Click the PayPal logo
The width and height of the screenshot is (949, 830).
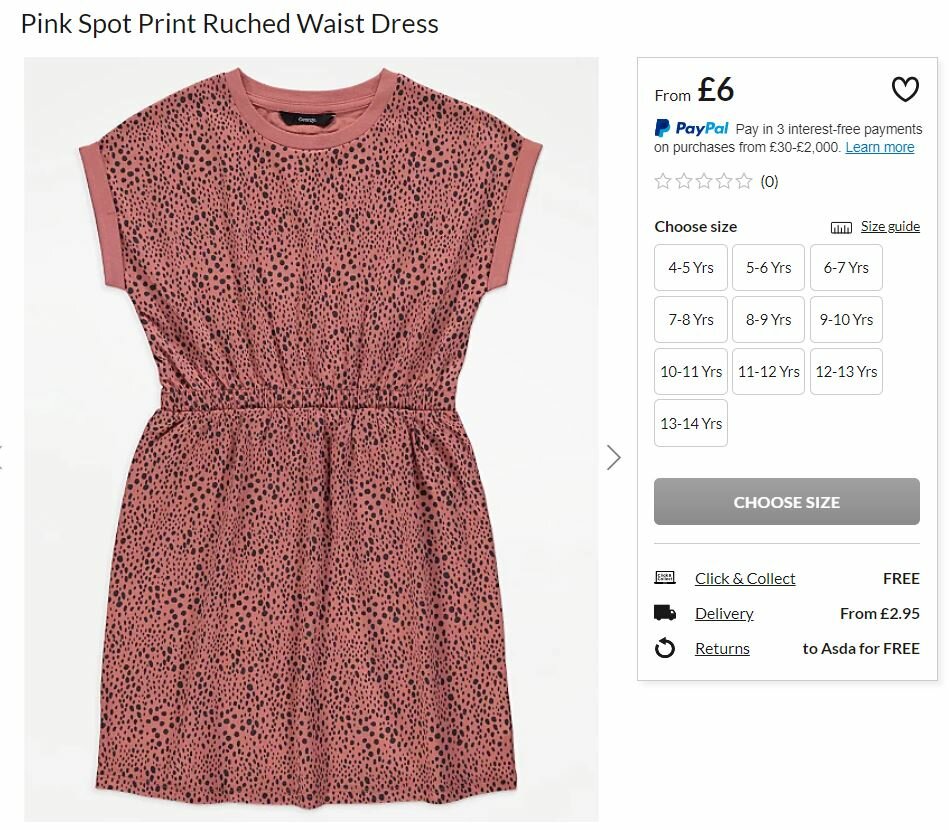click(692, 128)
